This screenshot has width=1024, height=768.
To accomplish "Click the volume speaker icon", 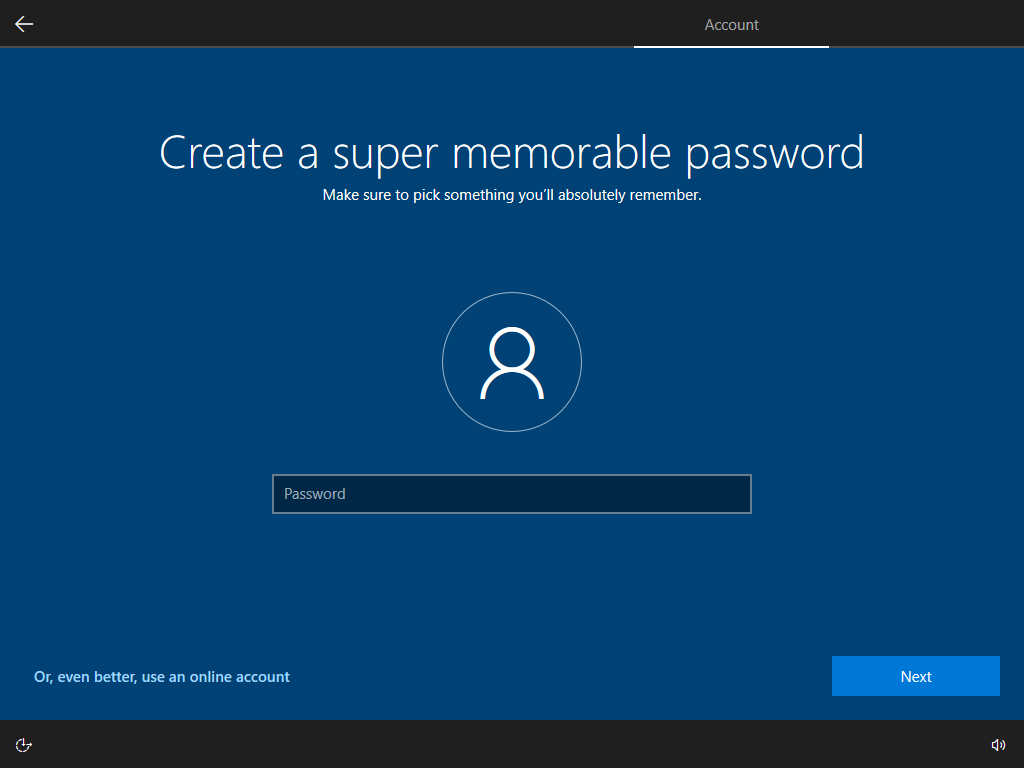I will (998, 744).
